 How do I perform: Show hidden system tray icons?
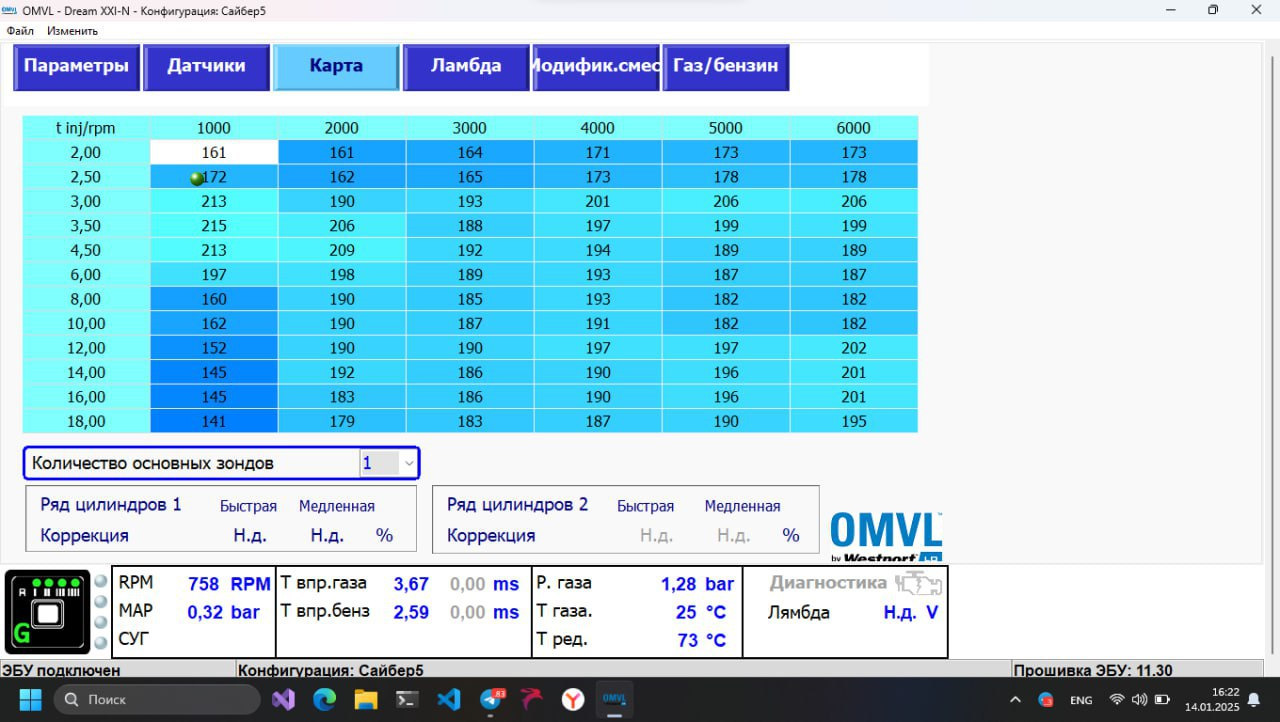(1015, 700)
